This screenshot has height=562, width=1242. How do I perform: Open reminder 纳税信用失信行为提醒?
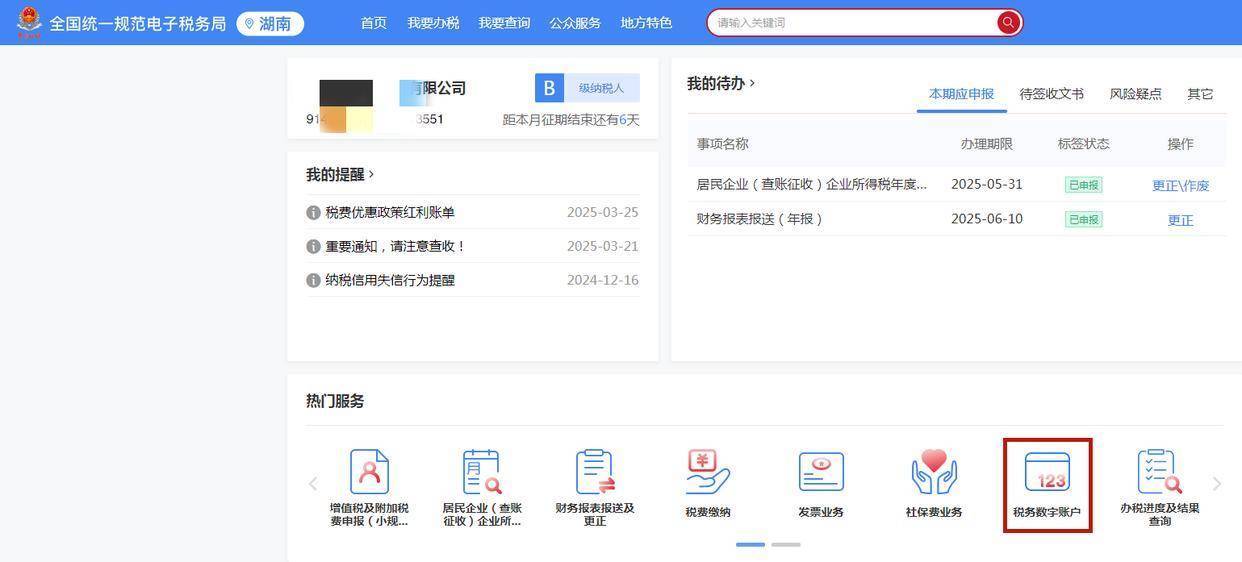point(390,280)
